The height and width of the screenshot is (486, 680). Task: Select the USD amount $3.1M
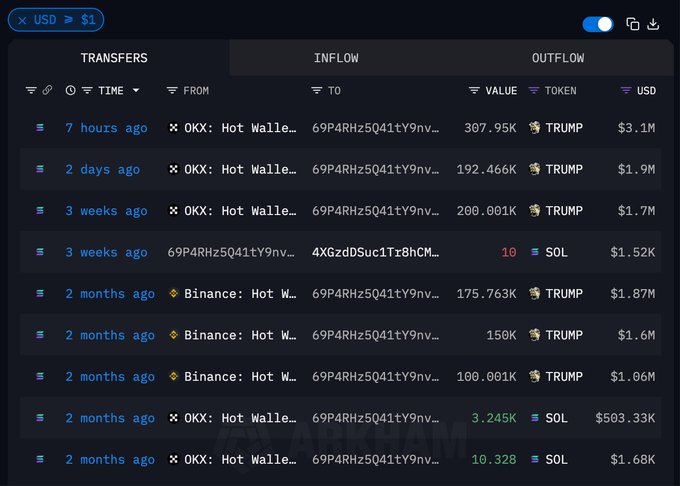coord(636,127)
